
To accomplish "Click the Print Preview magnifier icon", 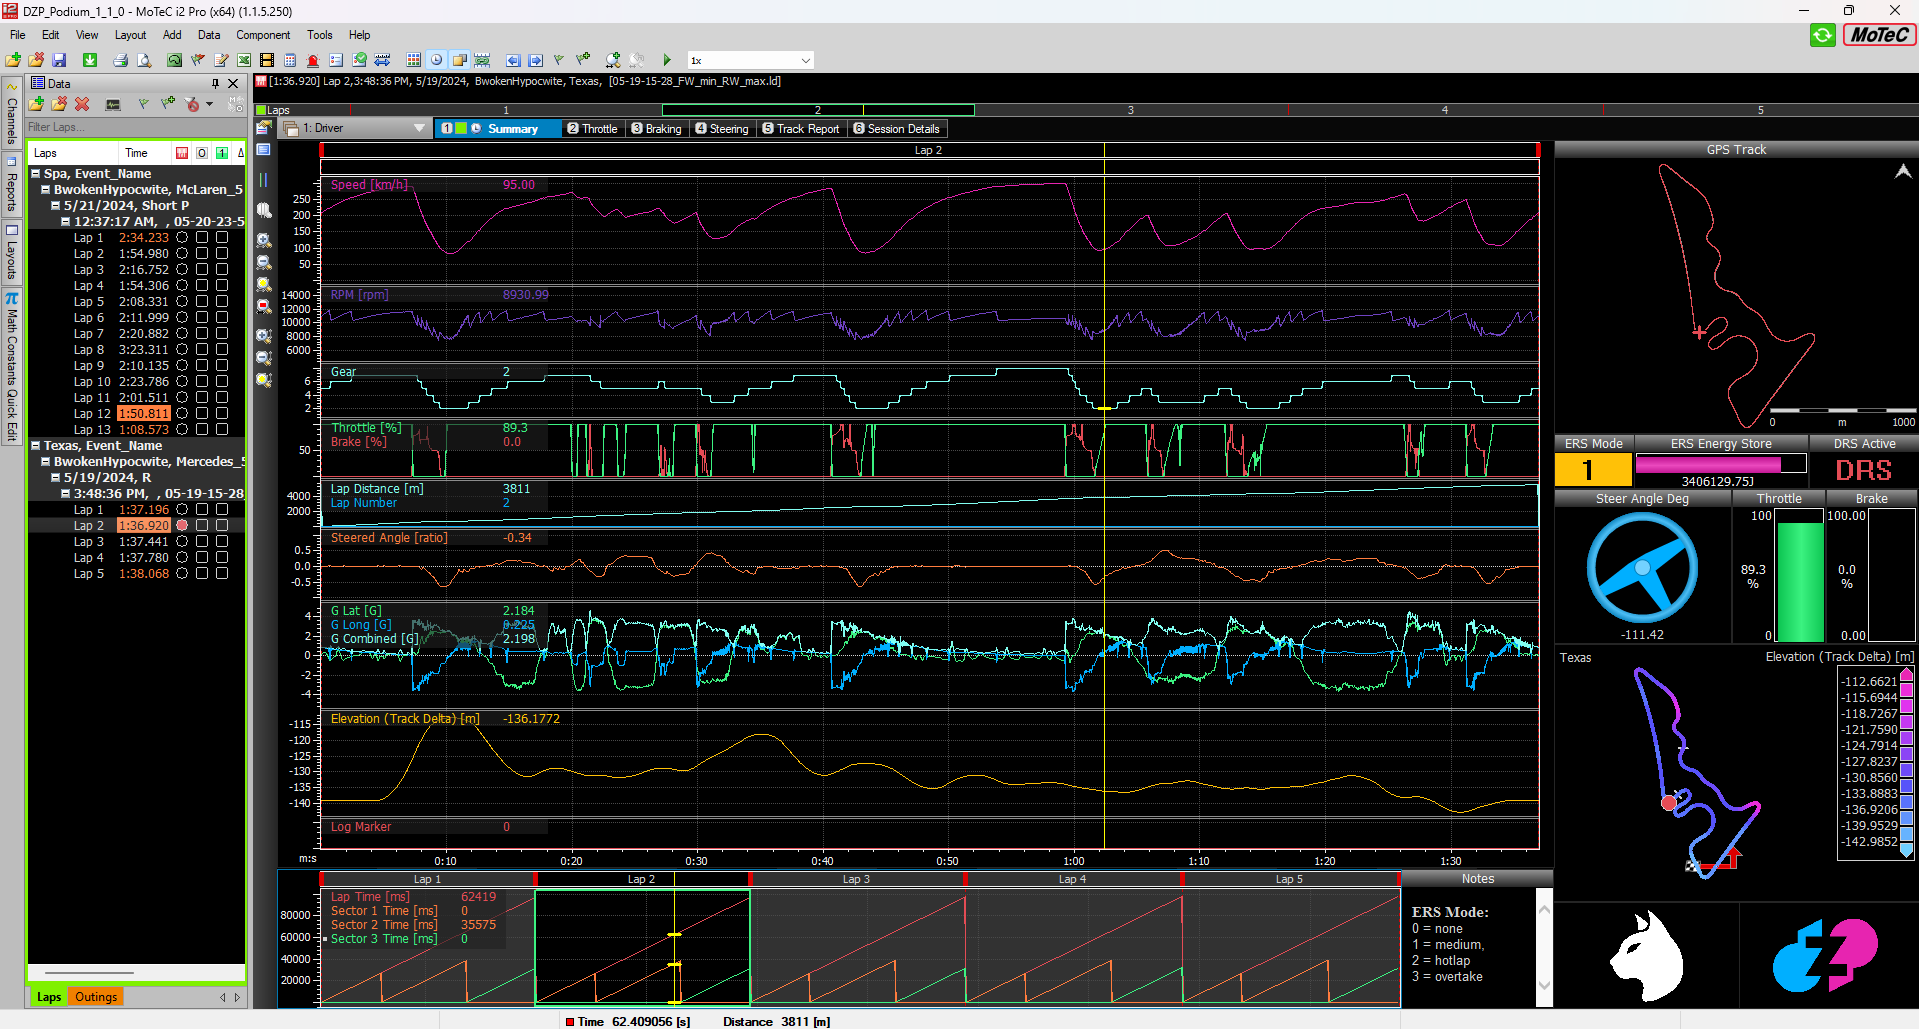I will tap(144, 60).
